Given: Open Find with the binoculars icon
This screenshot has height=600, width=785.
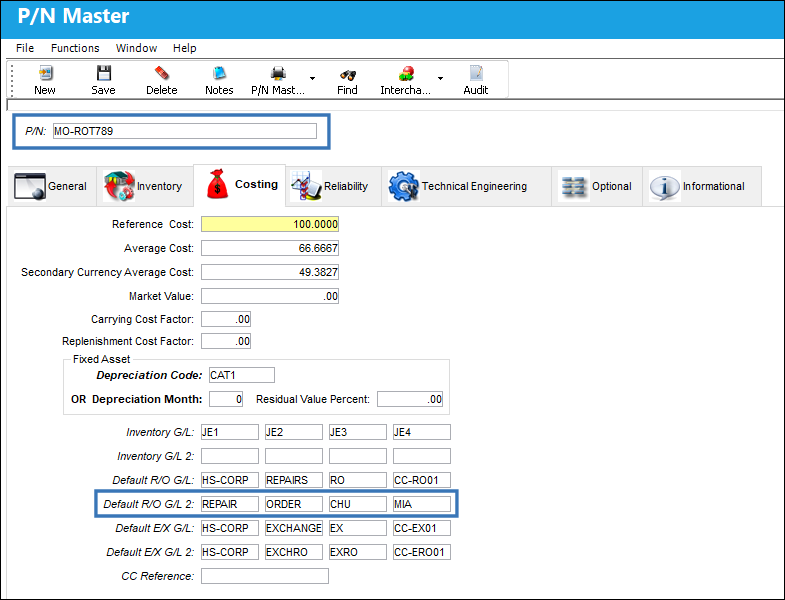Looking at the screenshot, I should (x=347, y=75).
